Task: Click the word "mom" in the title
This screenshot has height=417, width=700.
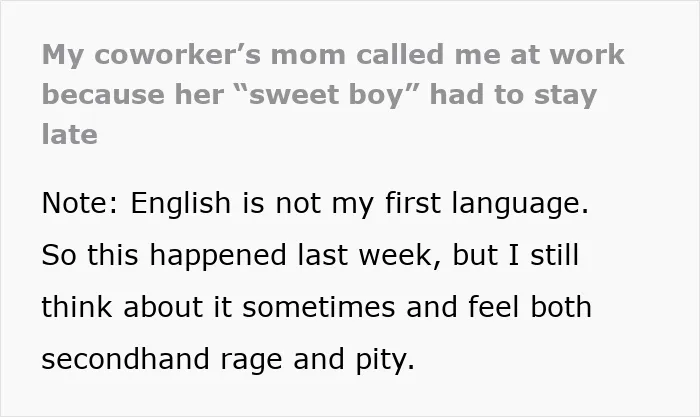Action: [x=308, y=56]
